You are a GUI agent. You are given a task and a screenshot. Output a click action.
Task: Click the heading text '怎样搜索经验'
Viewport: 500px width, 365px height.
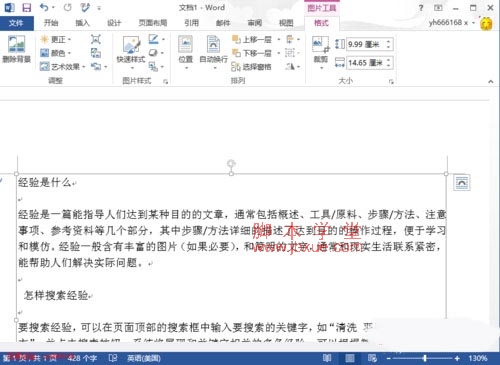point(56,295)
